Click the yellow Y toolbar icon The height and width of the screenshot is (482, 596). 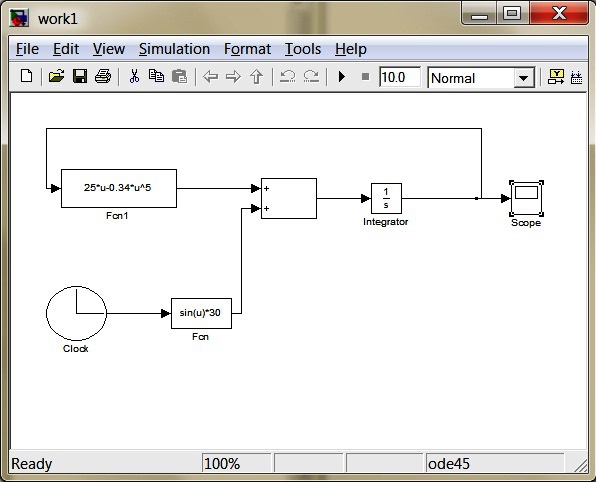click(x=556, y=77)
